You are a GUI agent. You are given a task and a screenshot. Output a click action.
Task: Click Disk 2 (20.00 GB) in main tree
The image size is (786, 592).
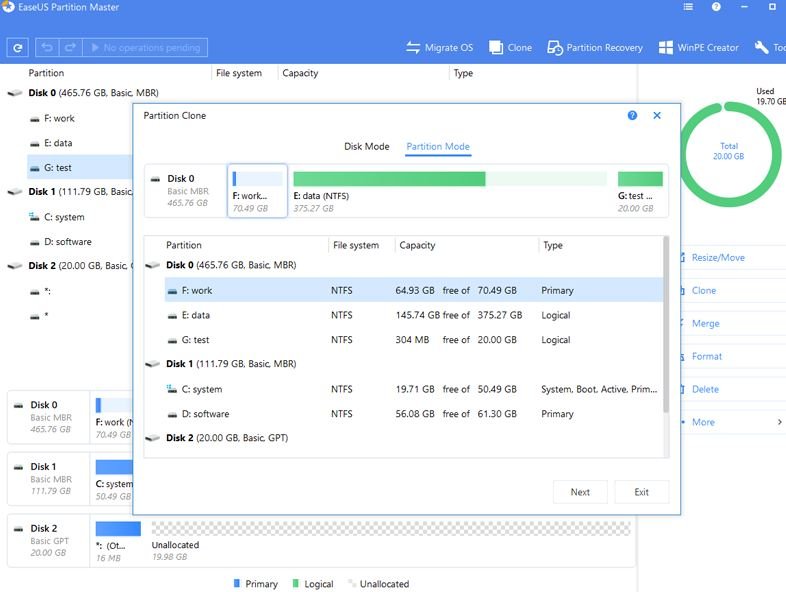pos(80,266)
